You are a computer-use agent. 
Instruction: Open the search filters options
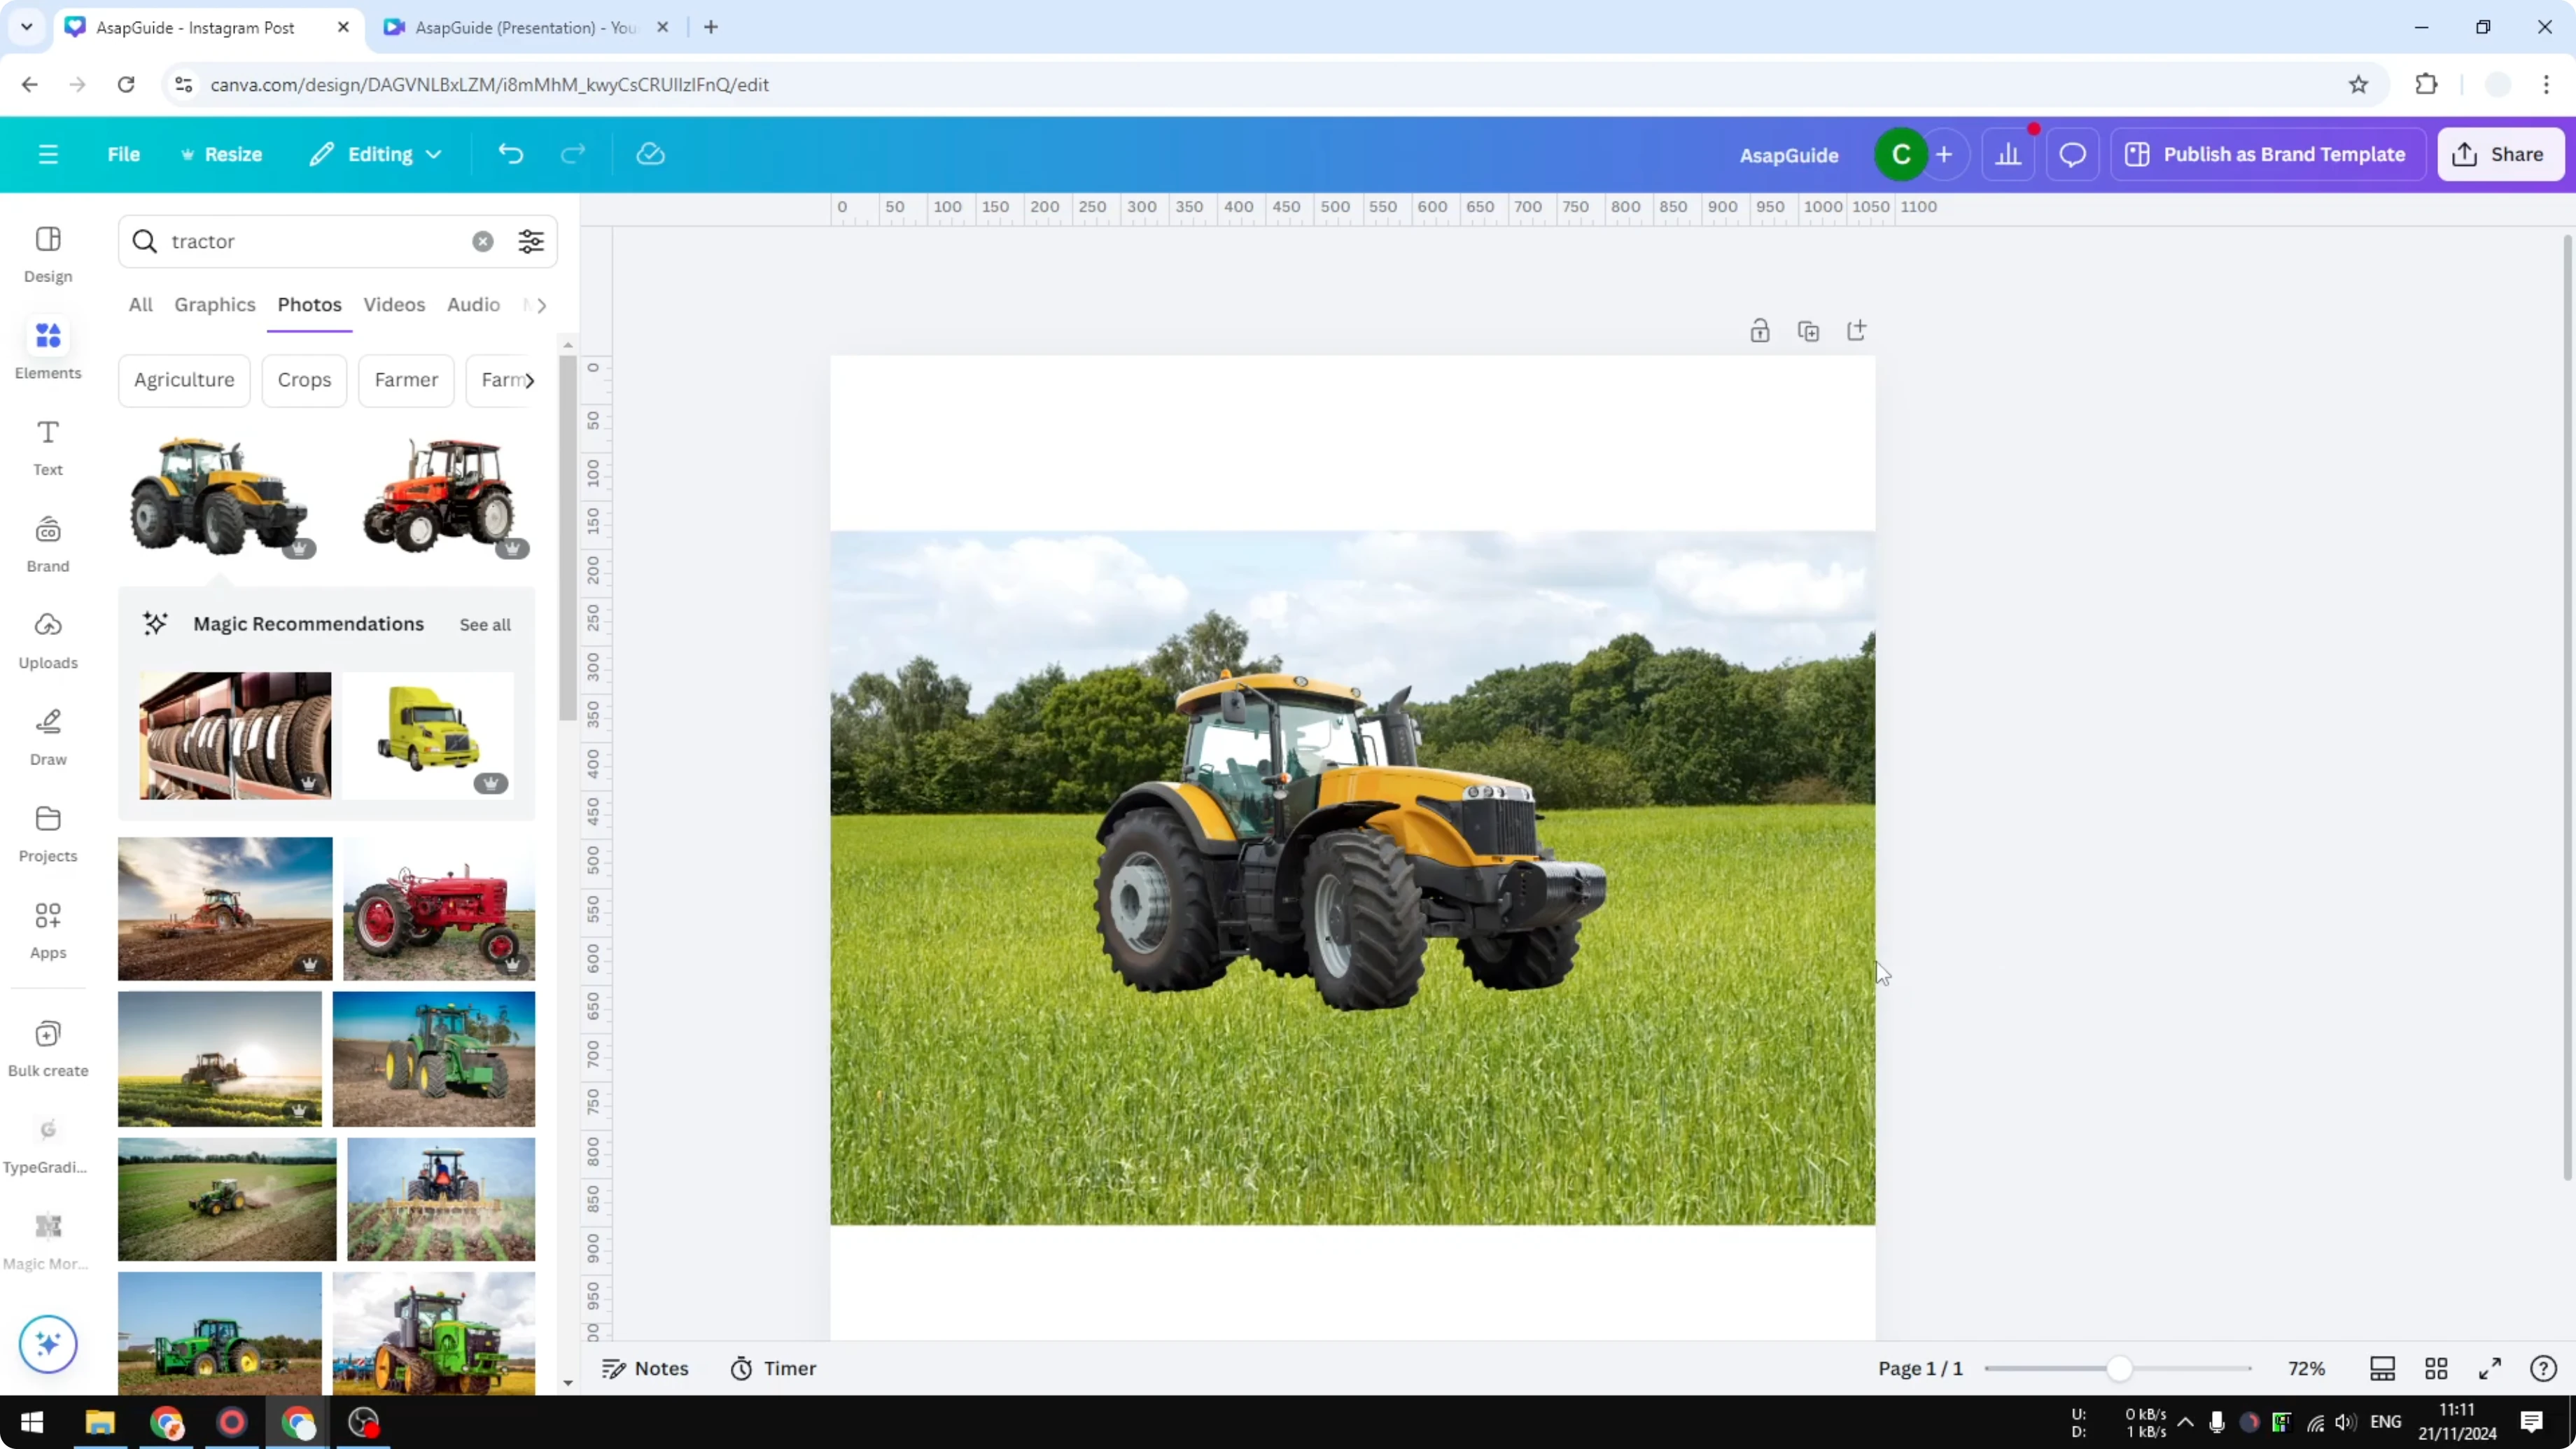(x=531, y=241)
